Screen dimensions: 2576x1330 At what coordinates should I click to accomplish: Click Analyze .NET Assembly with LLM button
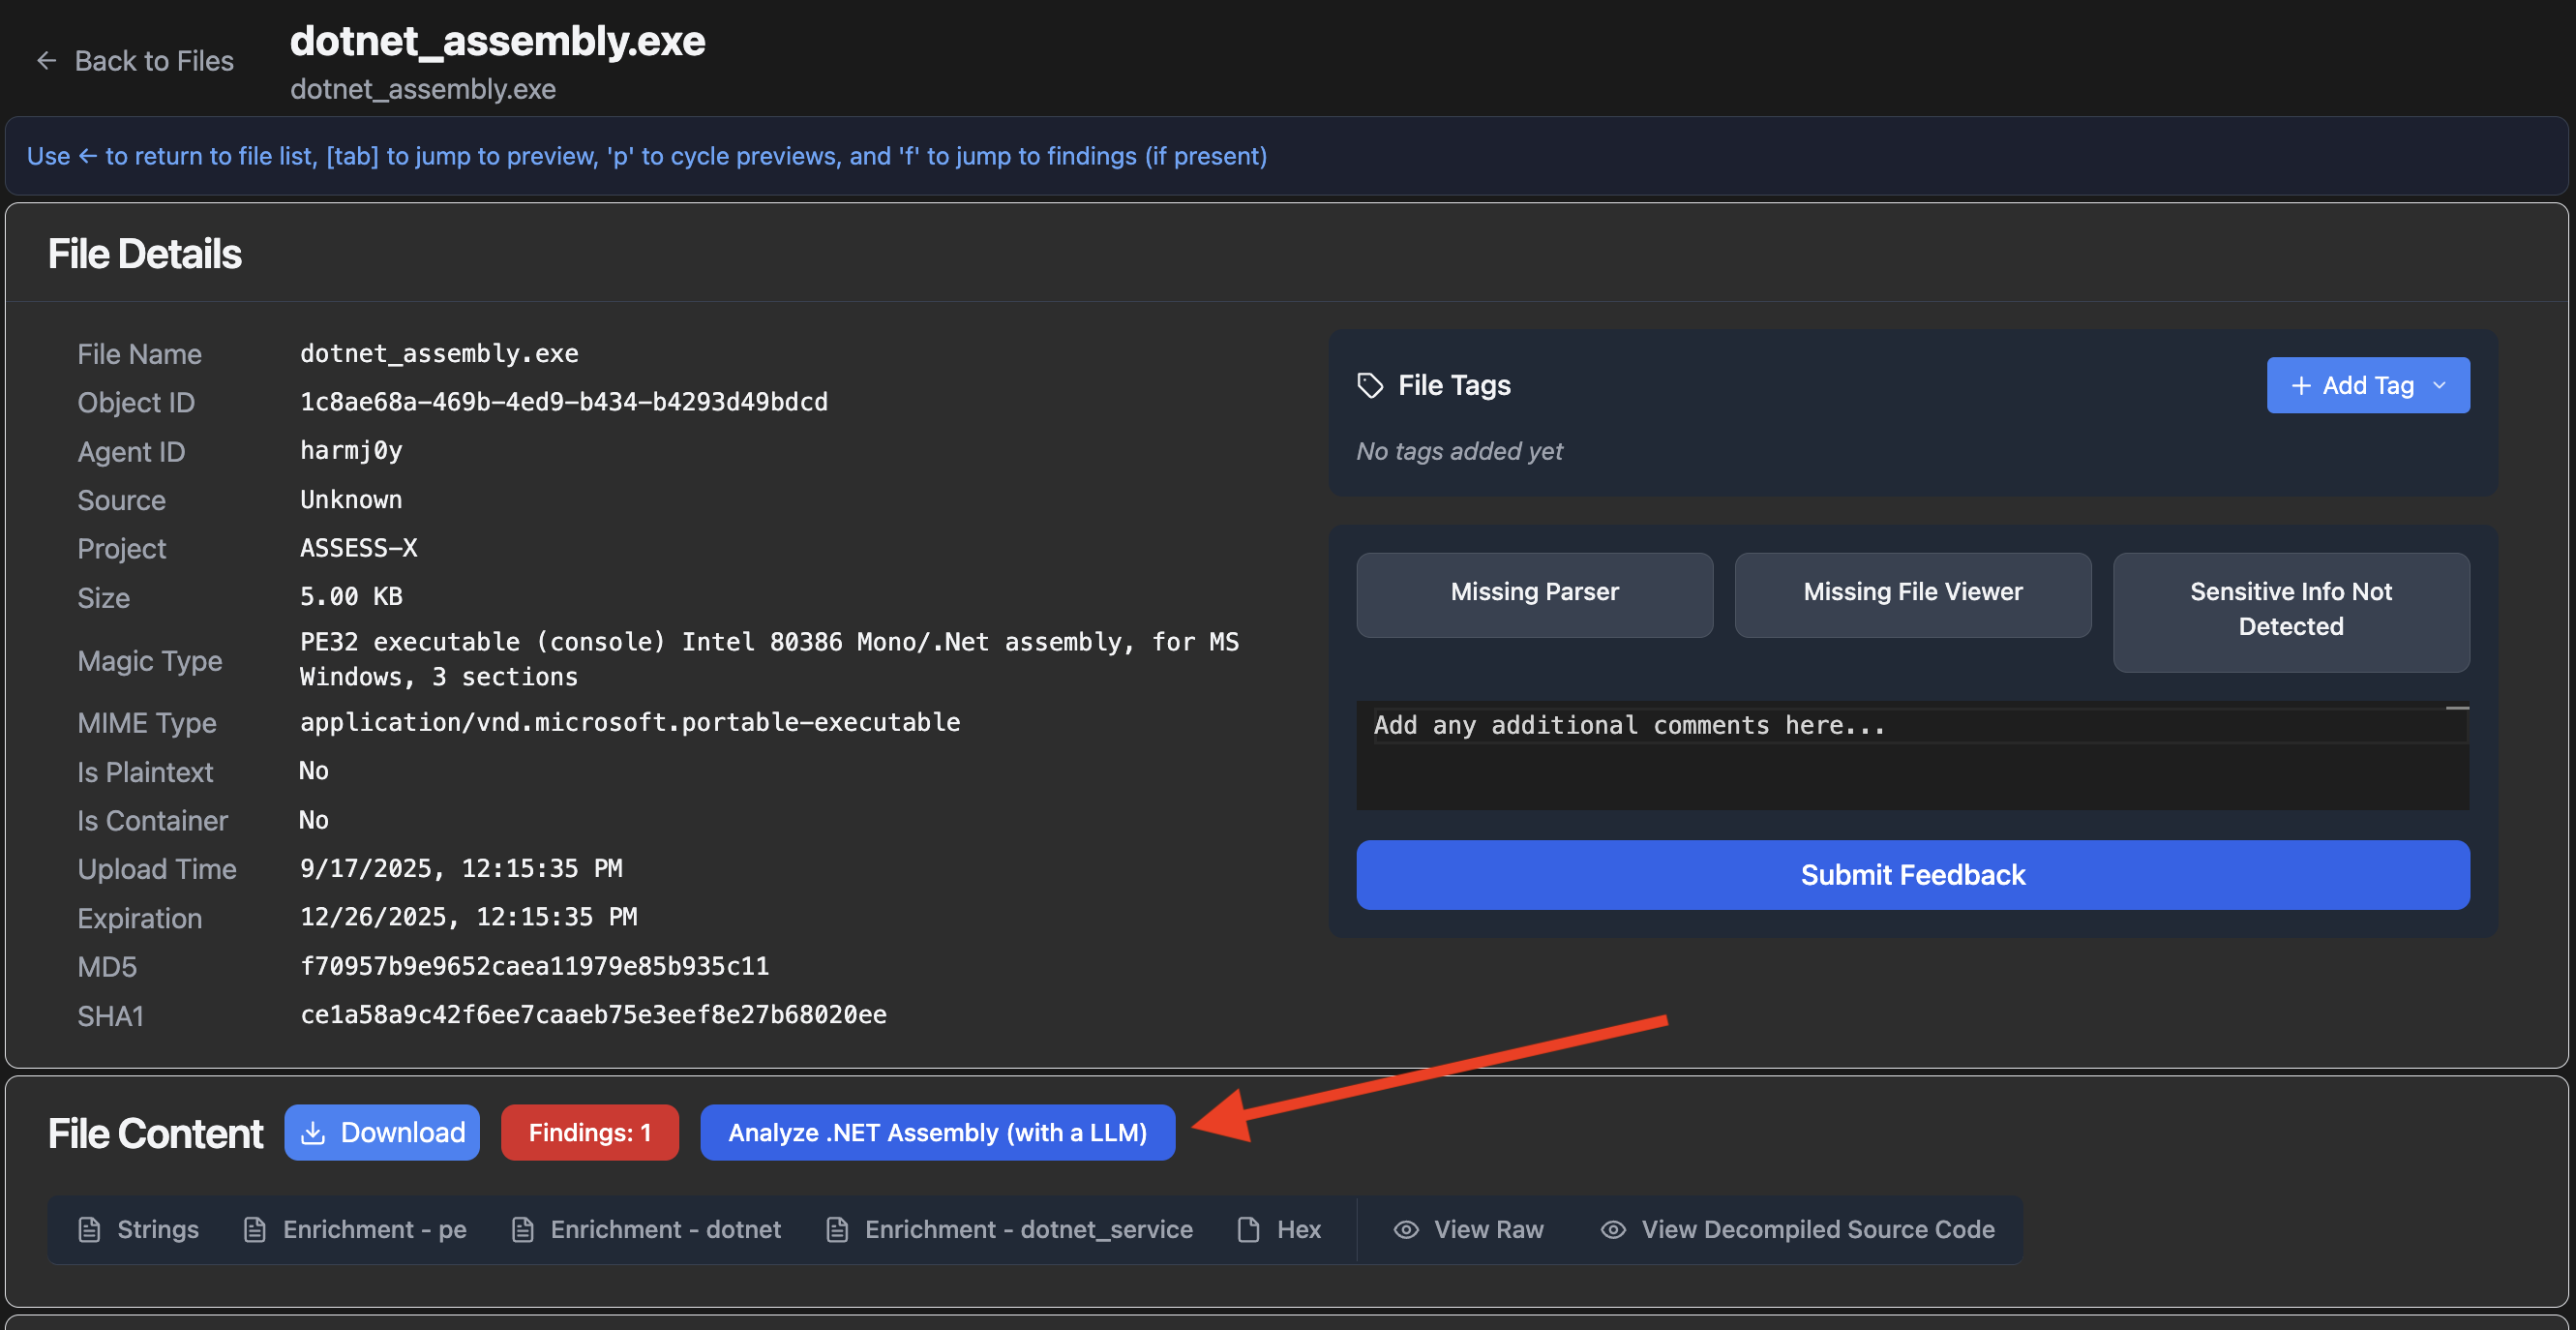click(937, 1132)
